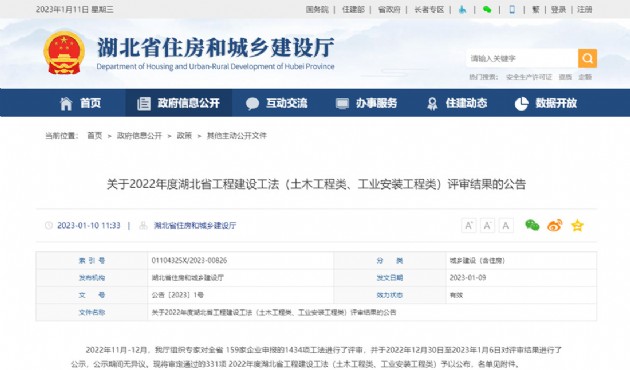Open 互动交流 navigation menu item
Image resolution: width=630 pixels, height=370 pixels.
coord(276,103)
